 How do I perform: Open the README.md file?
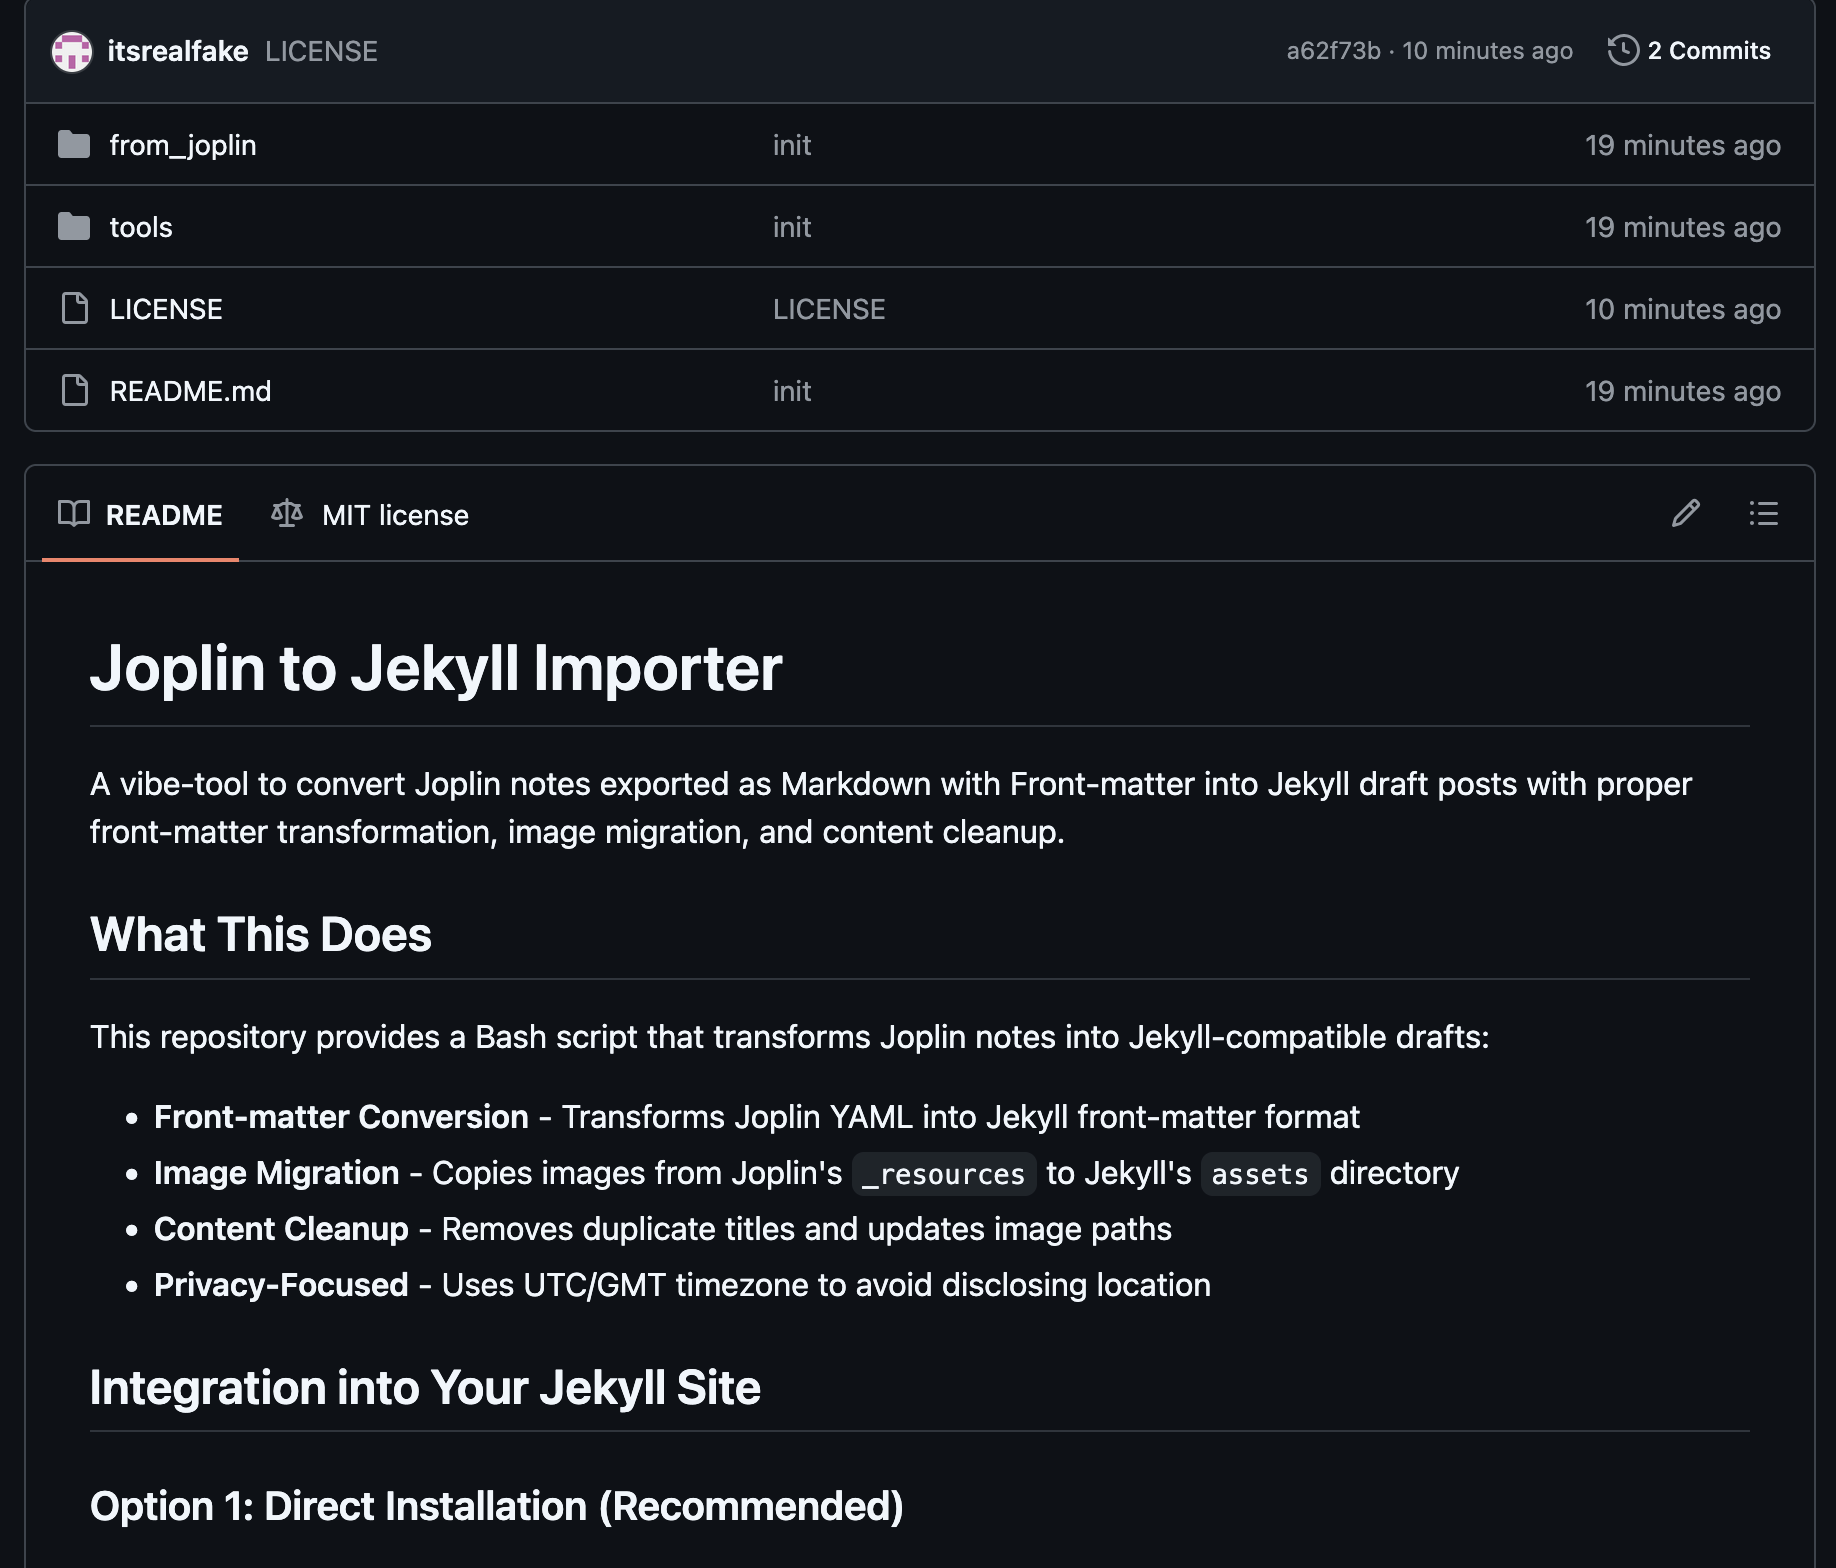click(190, 391)
